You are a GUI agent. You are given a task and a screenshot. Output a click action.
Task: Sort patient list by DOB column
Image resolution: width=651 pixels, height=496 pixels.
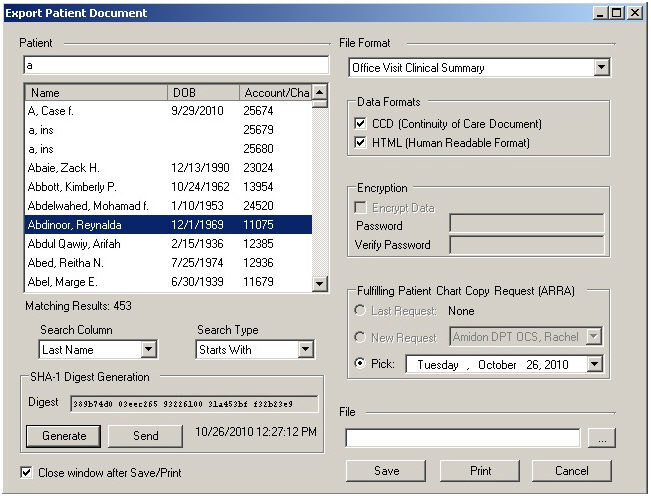point(203,93)
